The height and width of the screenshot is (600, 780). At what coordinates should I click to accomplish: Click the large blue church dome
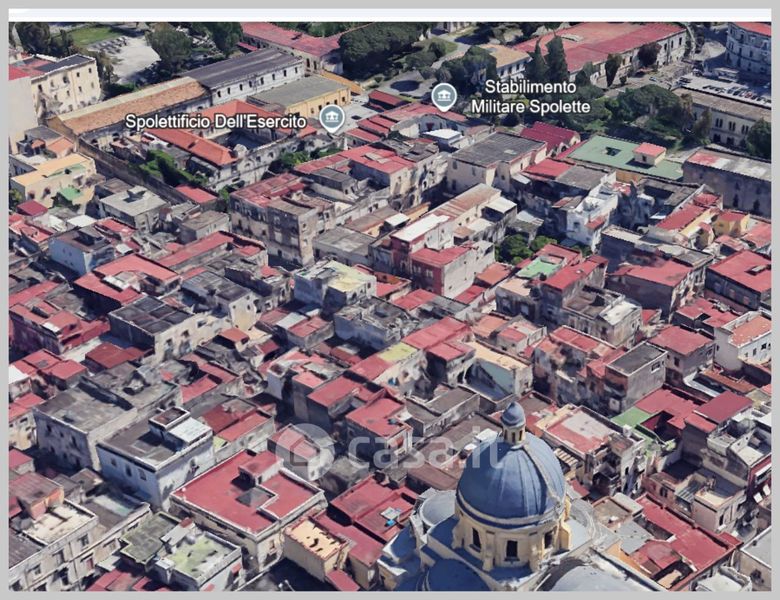511,480
